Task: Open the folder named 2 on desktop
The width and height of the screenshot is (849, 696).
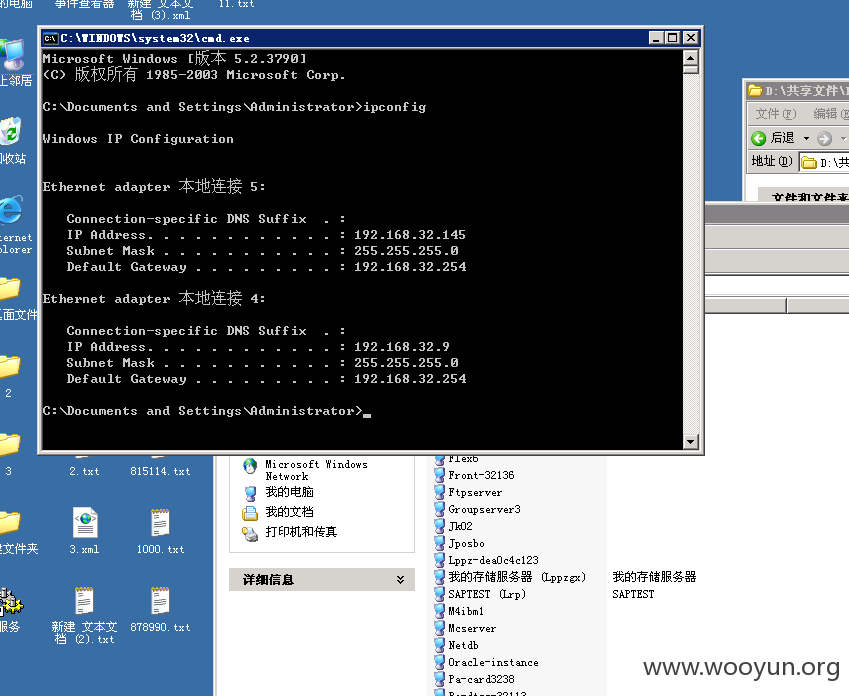Action: [9, 367]
